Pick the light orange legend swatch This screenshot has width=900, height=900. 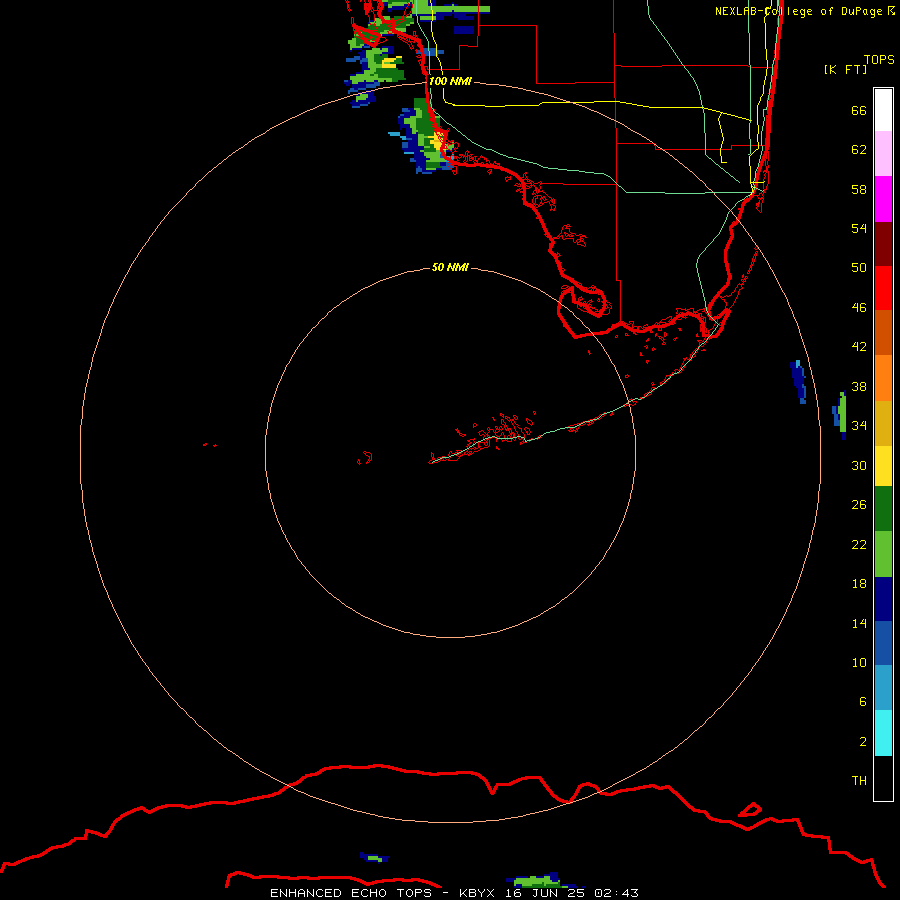click(883, 378)
